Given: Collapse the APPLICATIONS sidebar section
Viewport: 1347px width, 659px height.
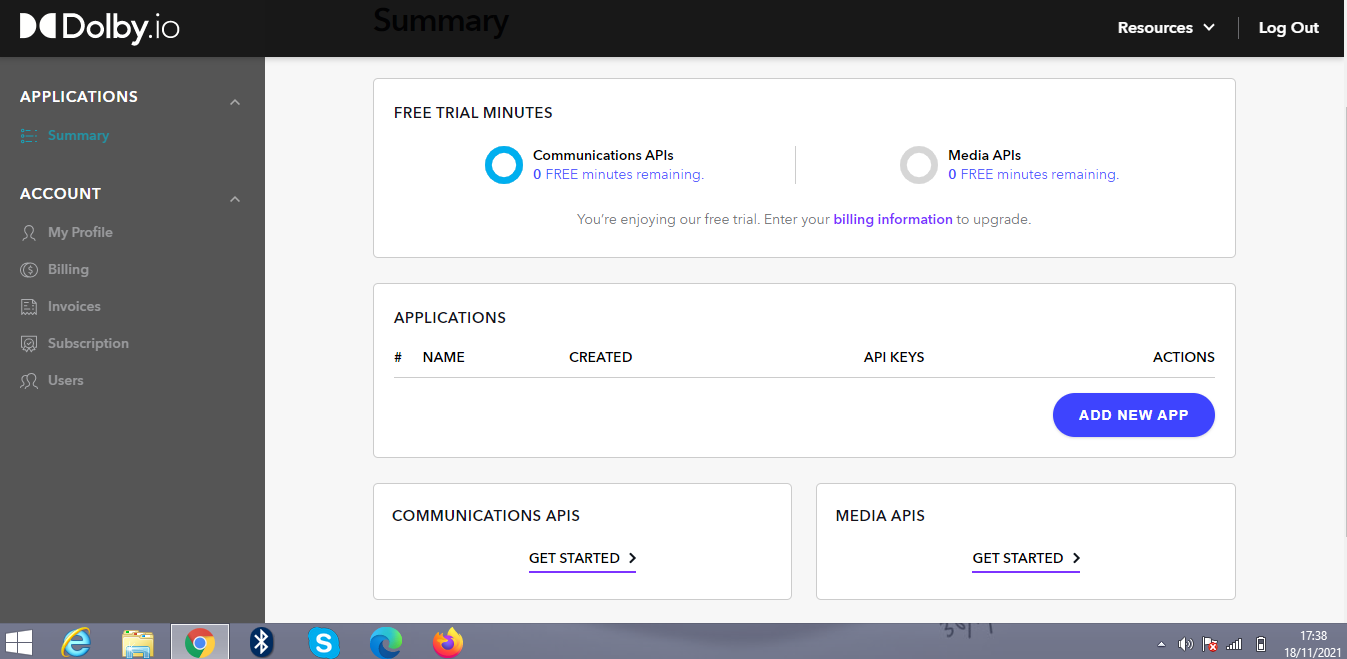Looking at the screenshot, I should point(235,102).
